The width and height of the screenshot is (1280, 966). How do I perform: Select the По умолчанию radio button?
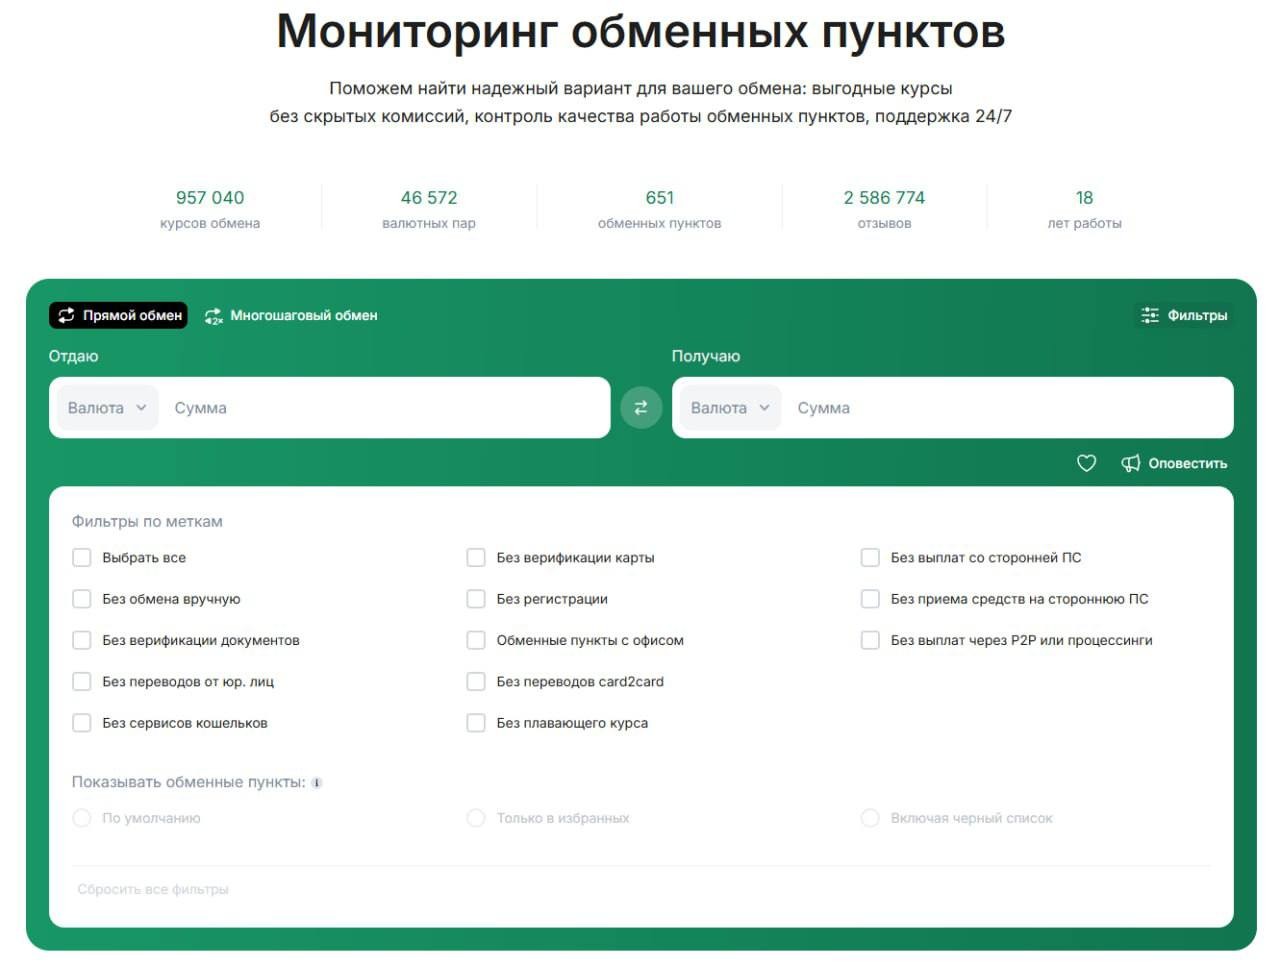pyautogui.click(x=82, y=818)
